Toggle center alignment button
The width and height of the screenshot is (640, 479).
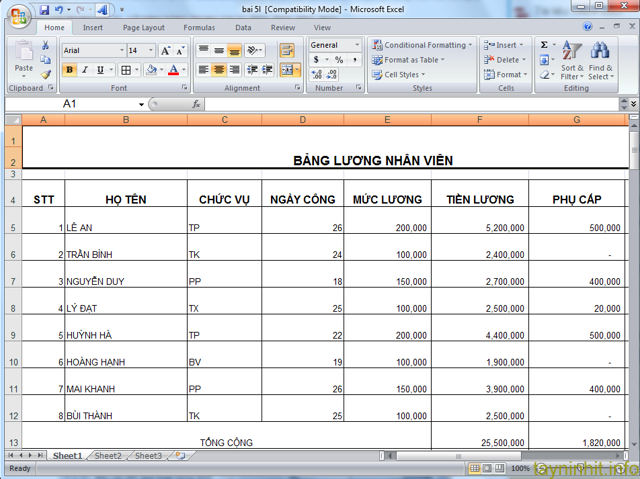pyautogui.click(x=219, y=70)
